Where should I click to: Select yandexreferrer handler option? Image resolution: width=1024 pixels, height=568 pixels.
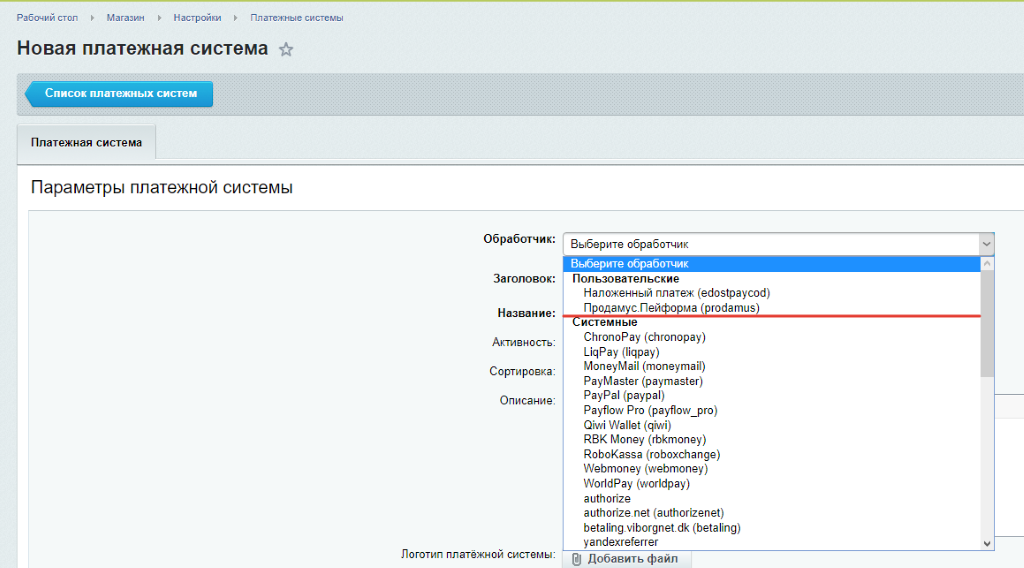click(x=620, y=542)
